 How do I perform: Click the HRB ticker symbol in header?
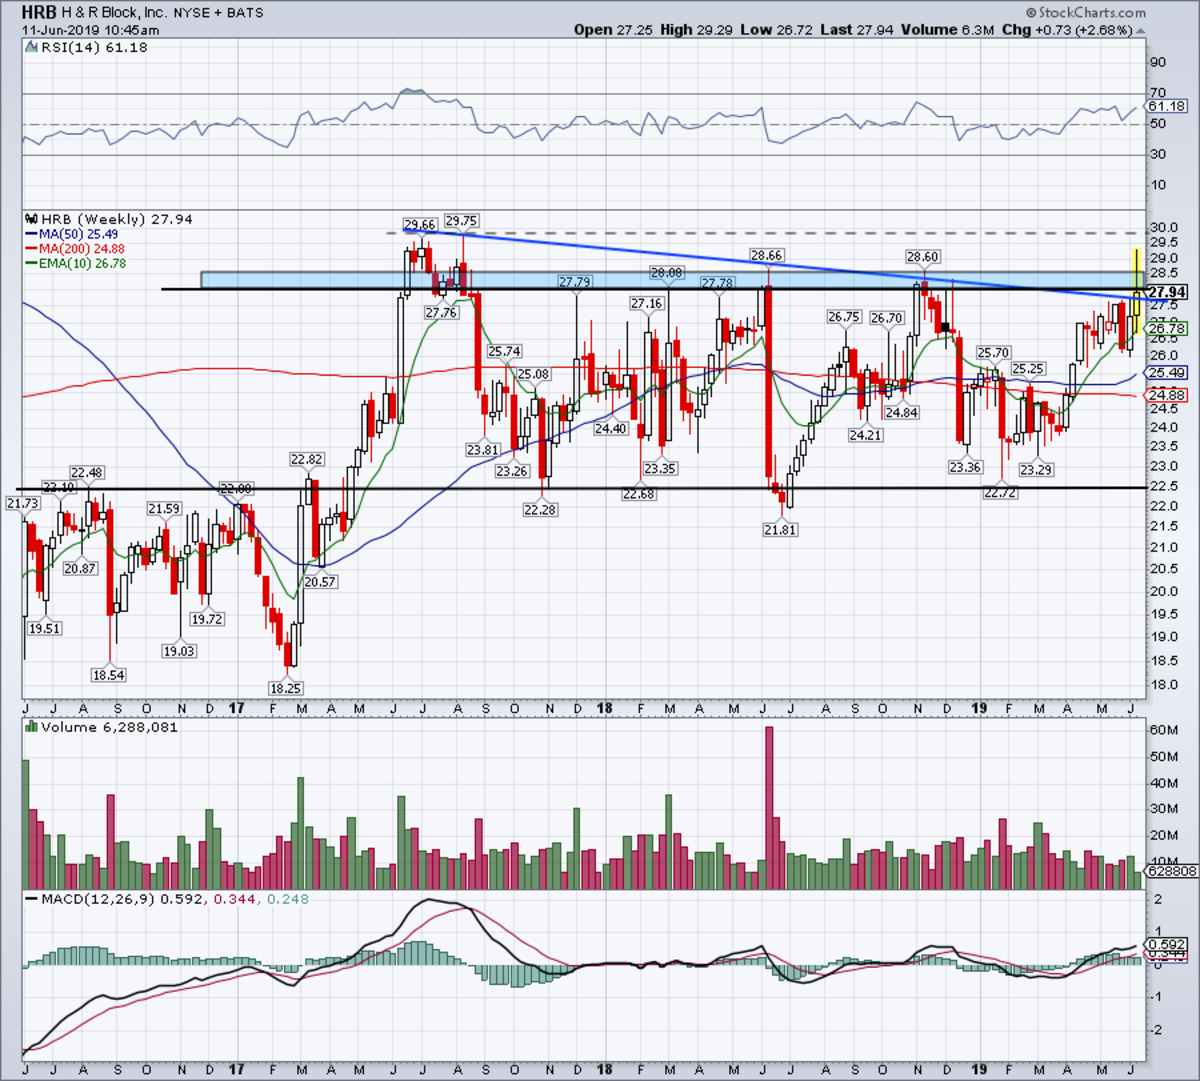(x=38, y=13)
